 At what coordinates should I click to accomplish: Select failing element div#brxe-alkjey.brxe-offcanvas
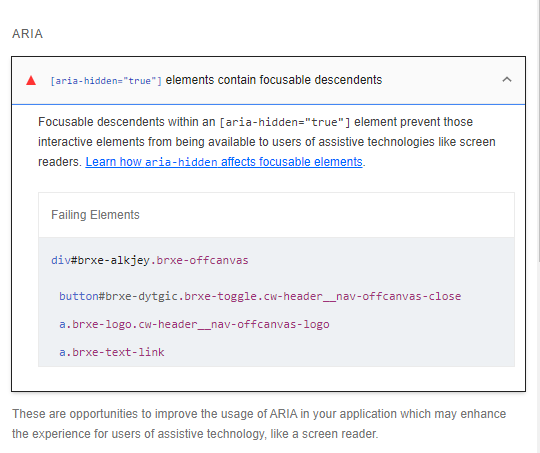point(149,260)
